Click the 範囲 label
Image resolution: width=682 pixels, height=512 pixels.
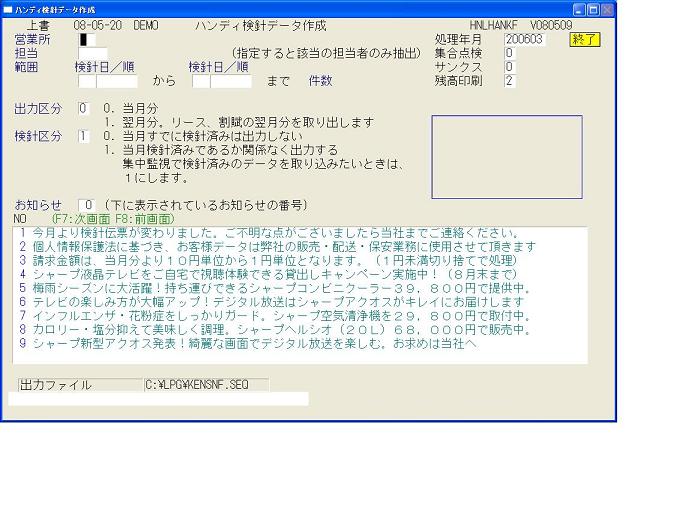coord(26,67)
